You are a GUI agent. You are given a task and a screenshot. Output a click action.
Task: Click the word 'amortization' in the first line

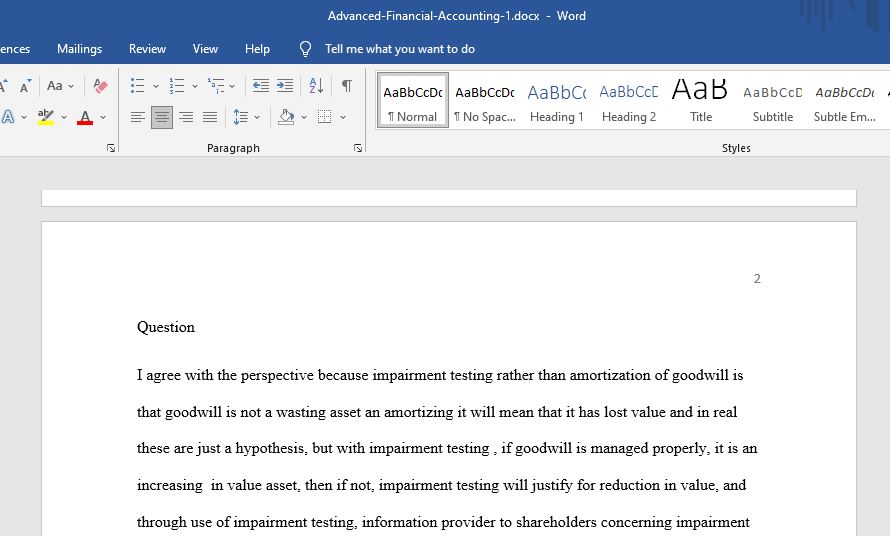click(x=610, y=375)
